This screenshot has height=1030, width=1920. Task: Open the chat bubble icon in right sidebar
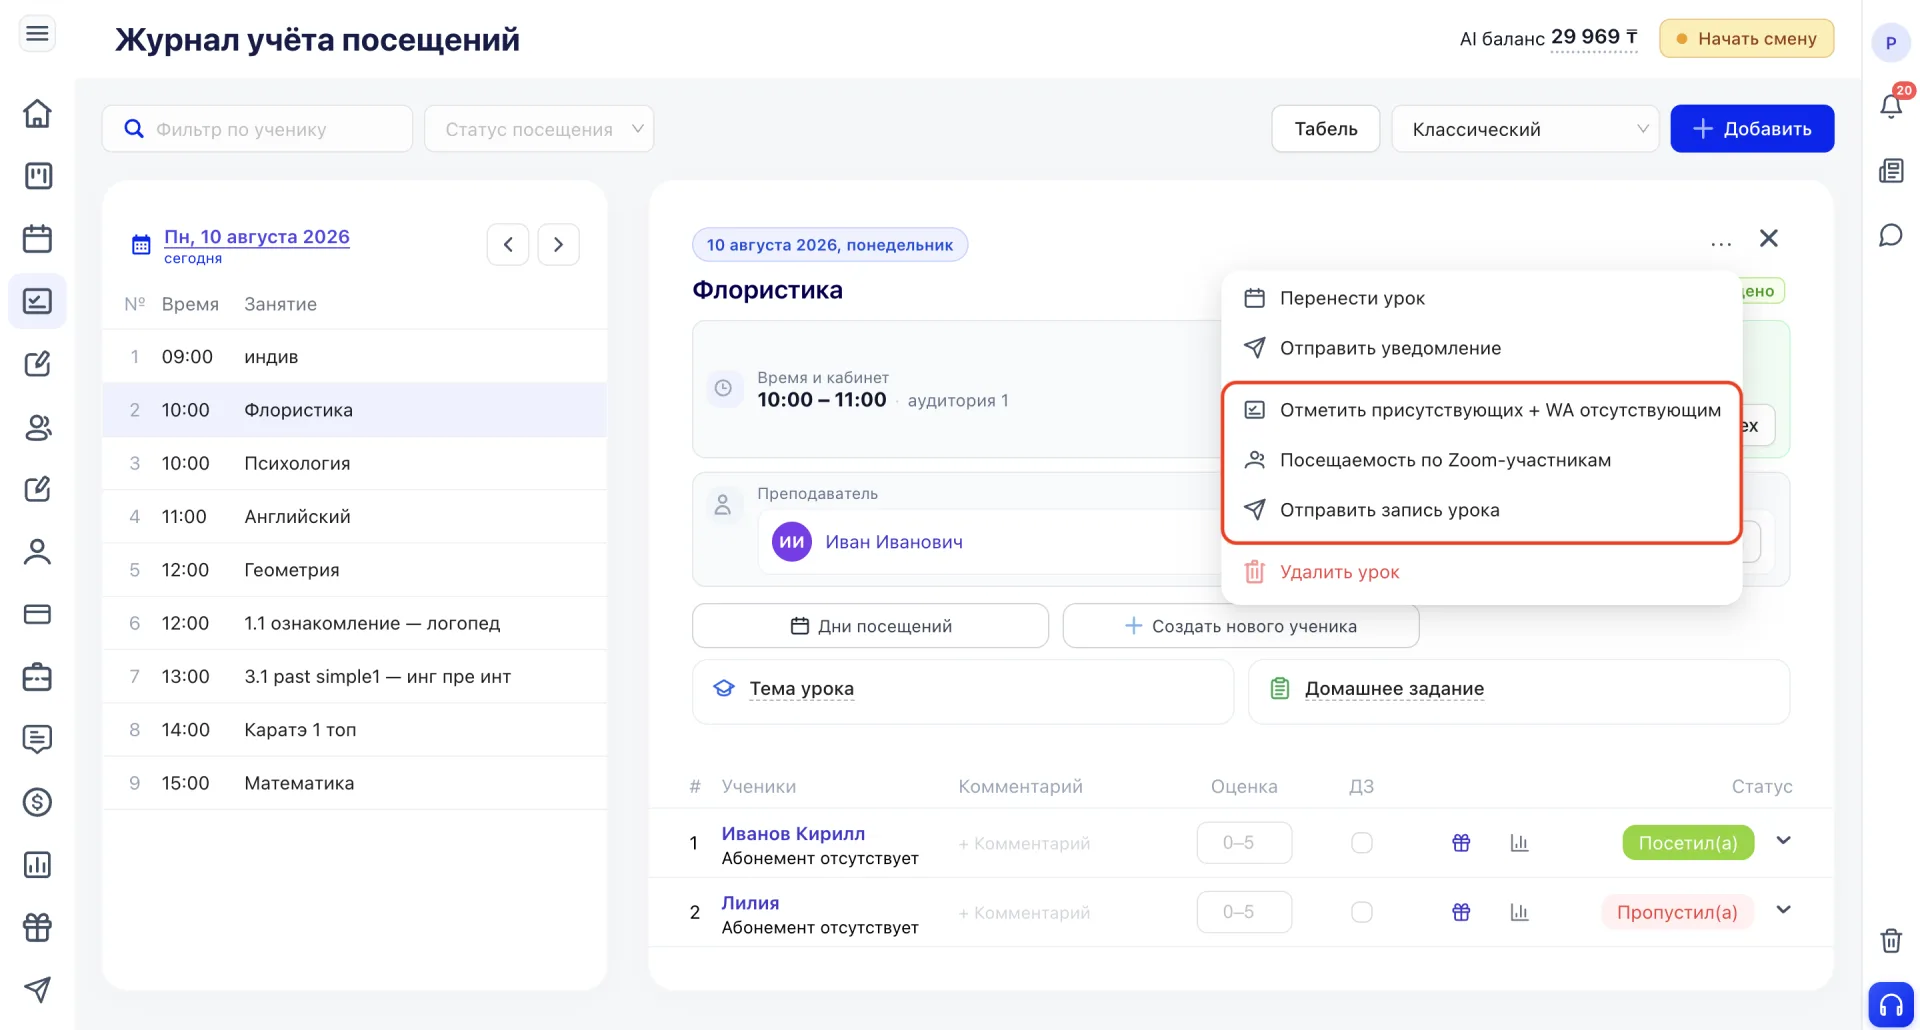tap(1891, 235)
